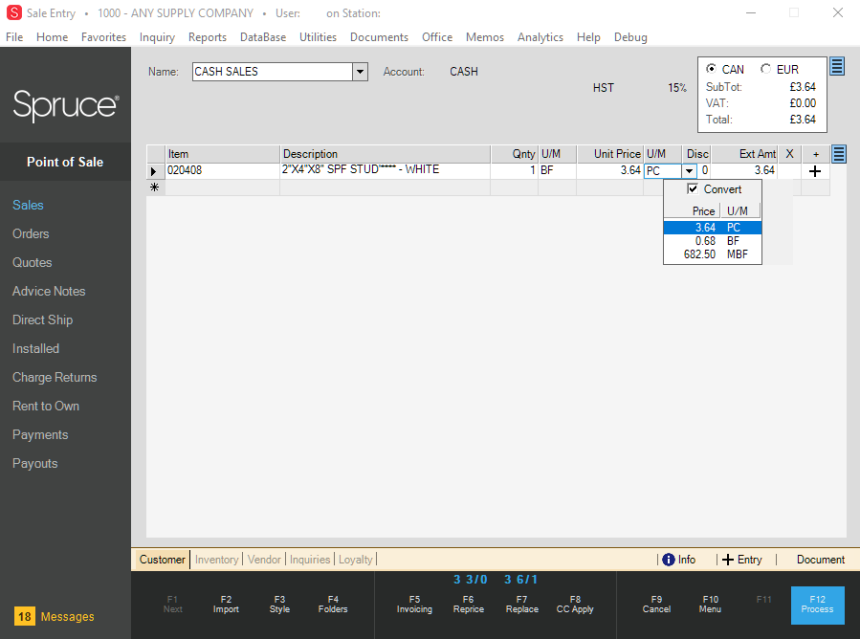Open the Documents menu
Screen dimensions: 860x639
pos(379,37)
